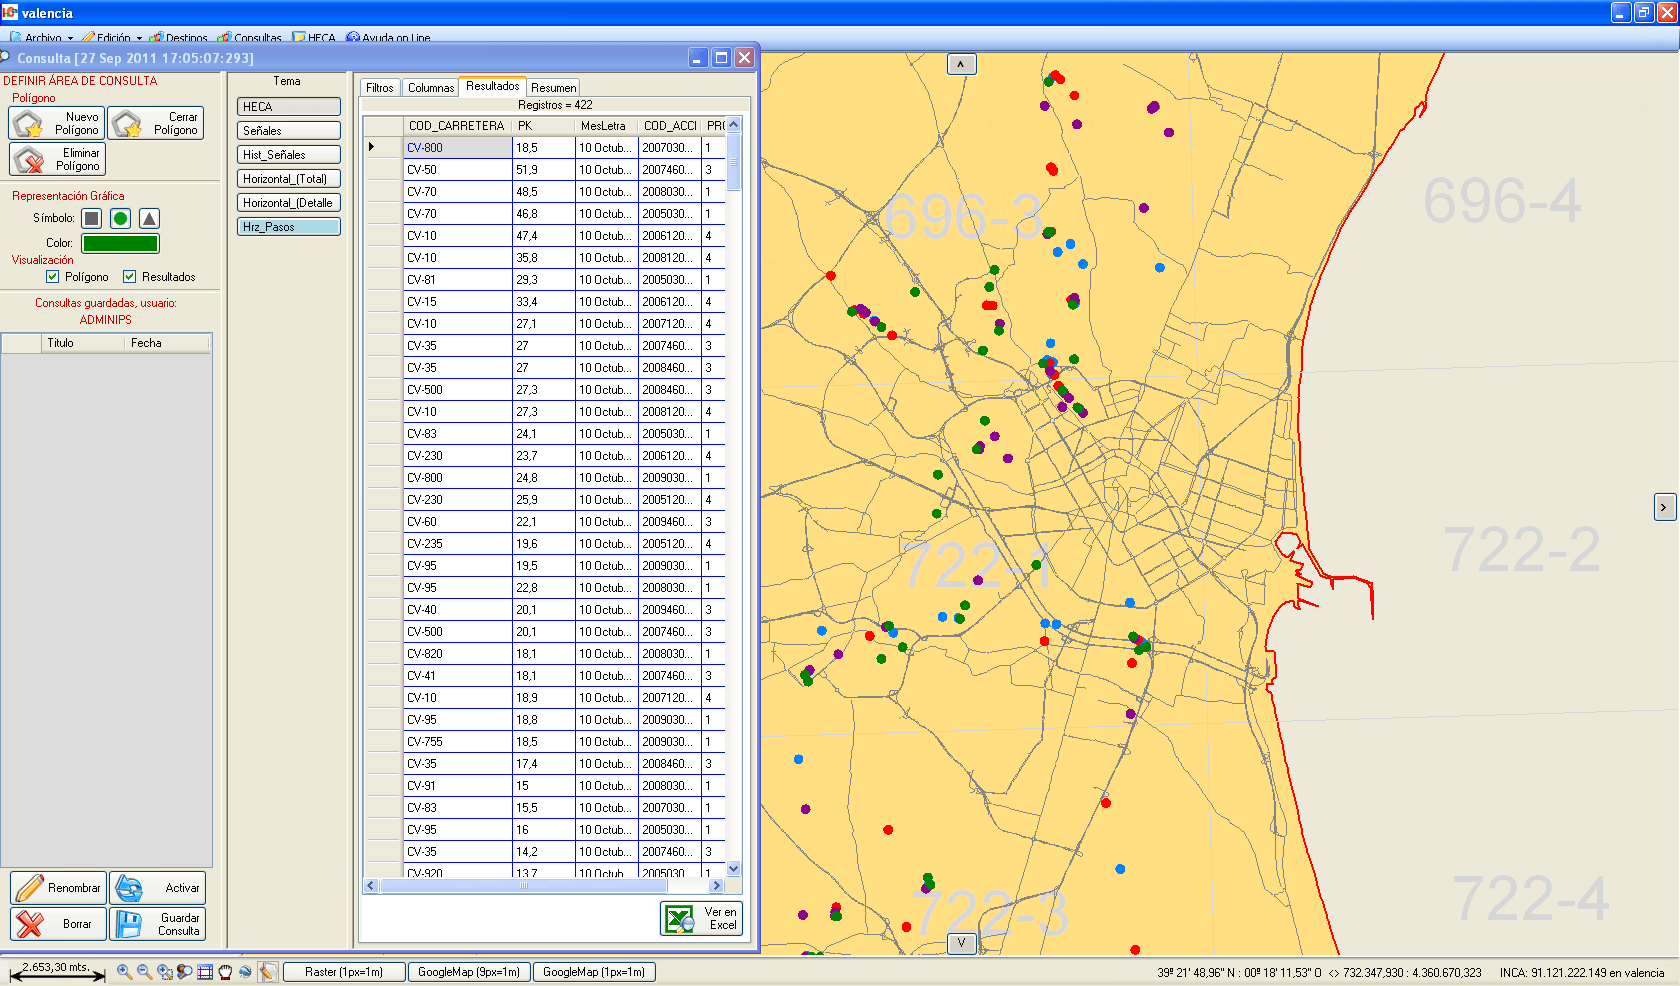The height and width of the screenshot is (986, 1680).
Task: Click the Ver en Excel export icon
Action: (681, 919)
